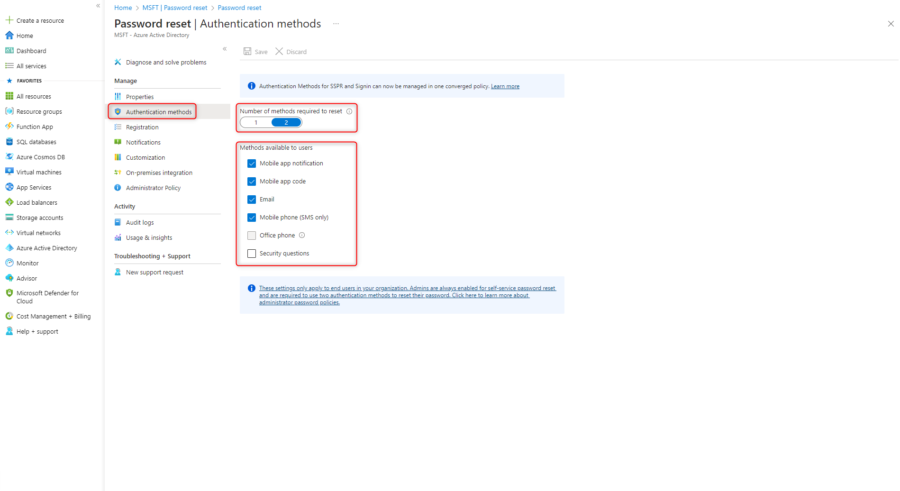Click the Function App lightning icon
This screenshot has height=491, width=900.
pos(9,127)
